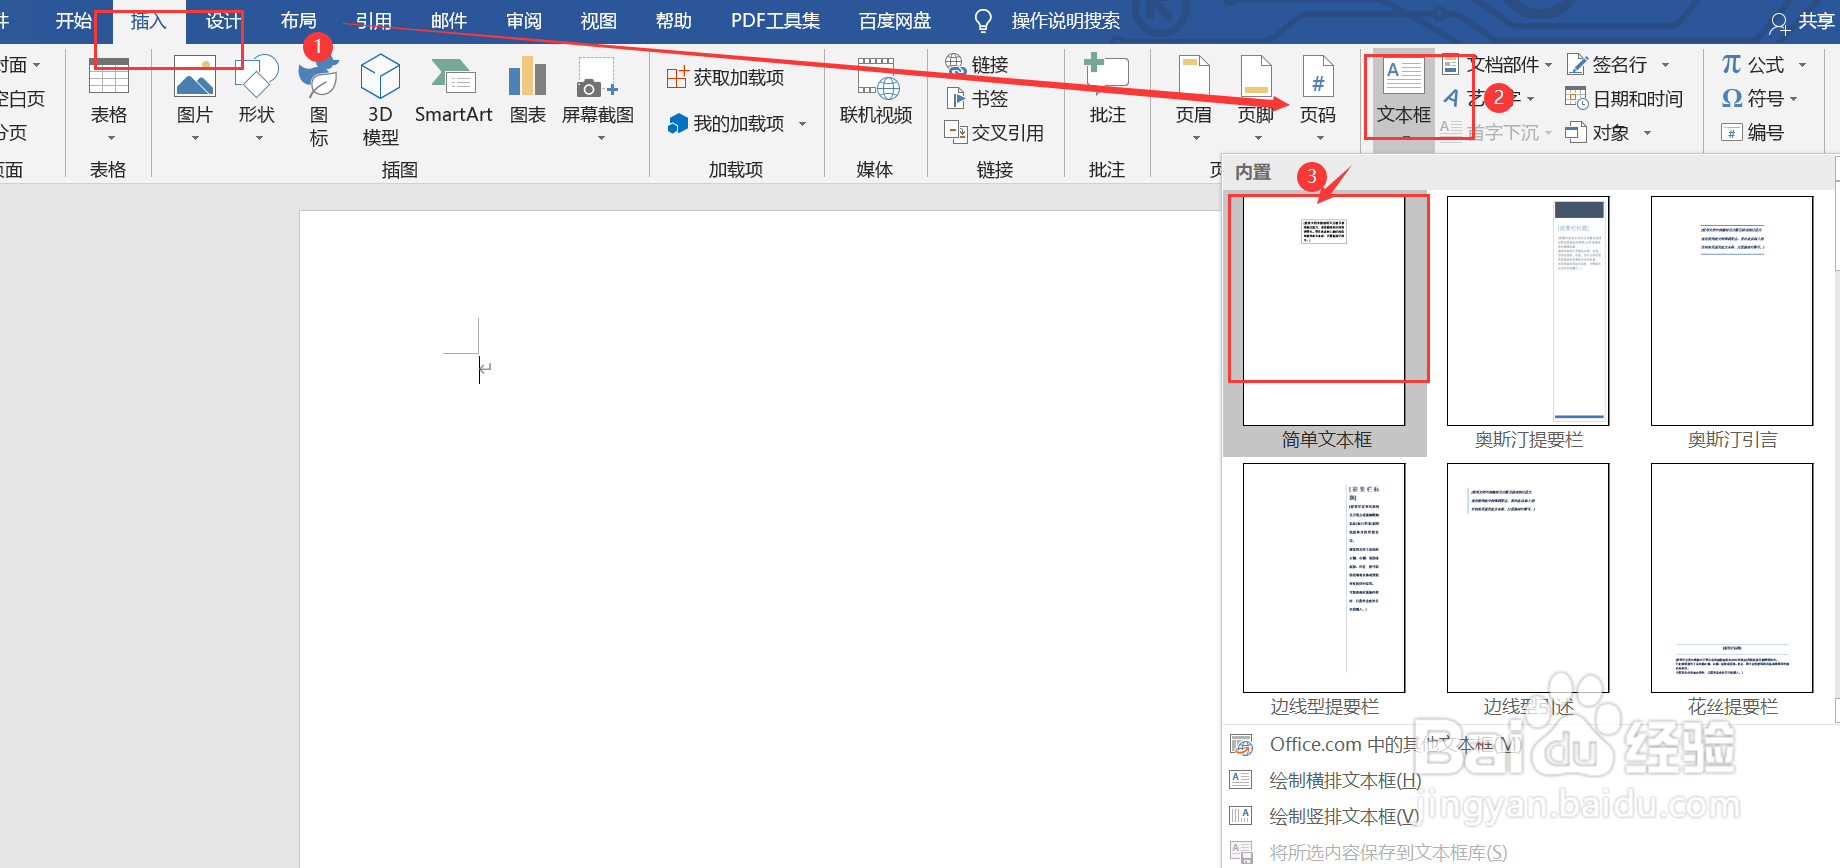
Task: Expand the Object dropdown arrow
Action: [x=1646, y=133]
